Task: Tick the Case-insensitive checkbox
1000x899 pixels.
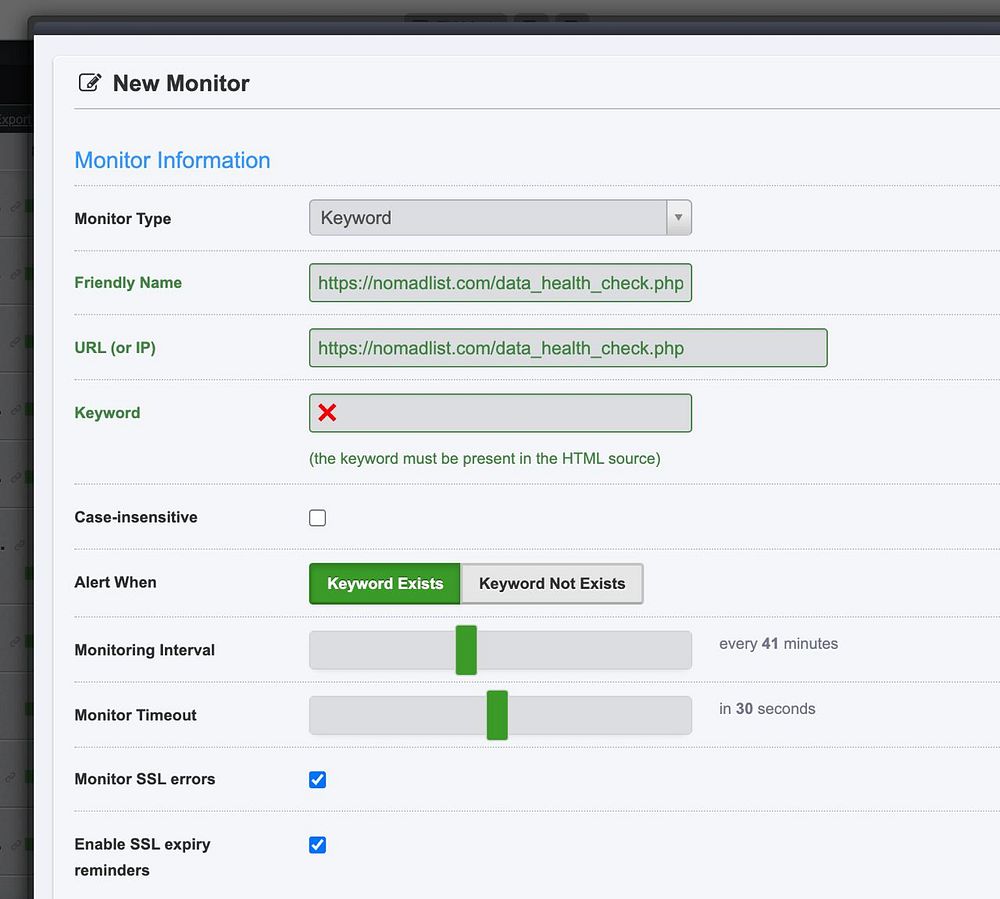Action: click(318, 518)
